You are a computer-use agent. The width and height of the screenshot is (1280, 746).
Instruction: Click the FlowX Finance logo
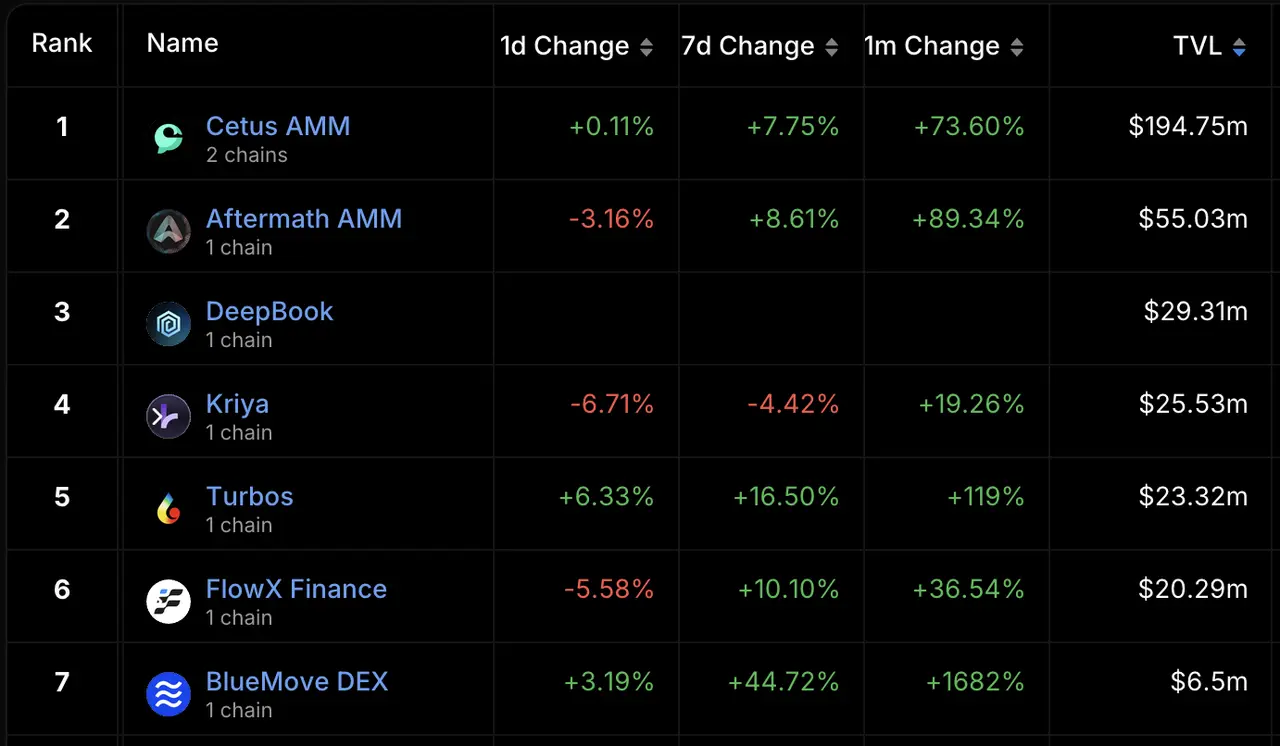coord(169,602)
